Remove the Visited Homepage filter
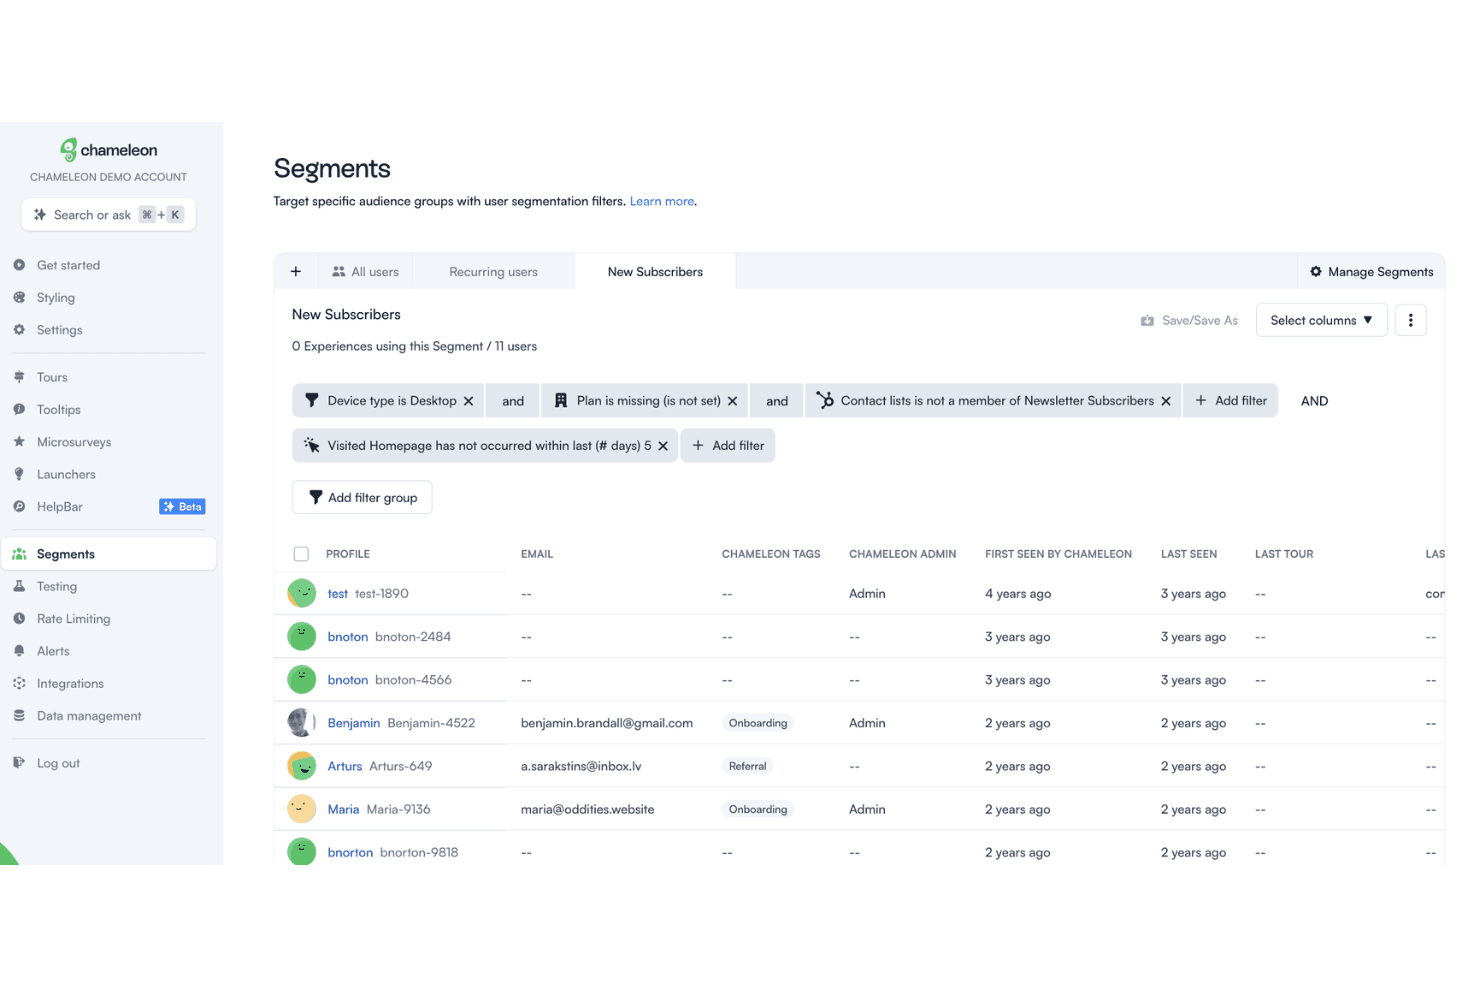This screenshot has height=987, width=1480. (x=662, y=446)
